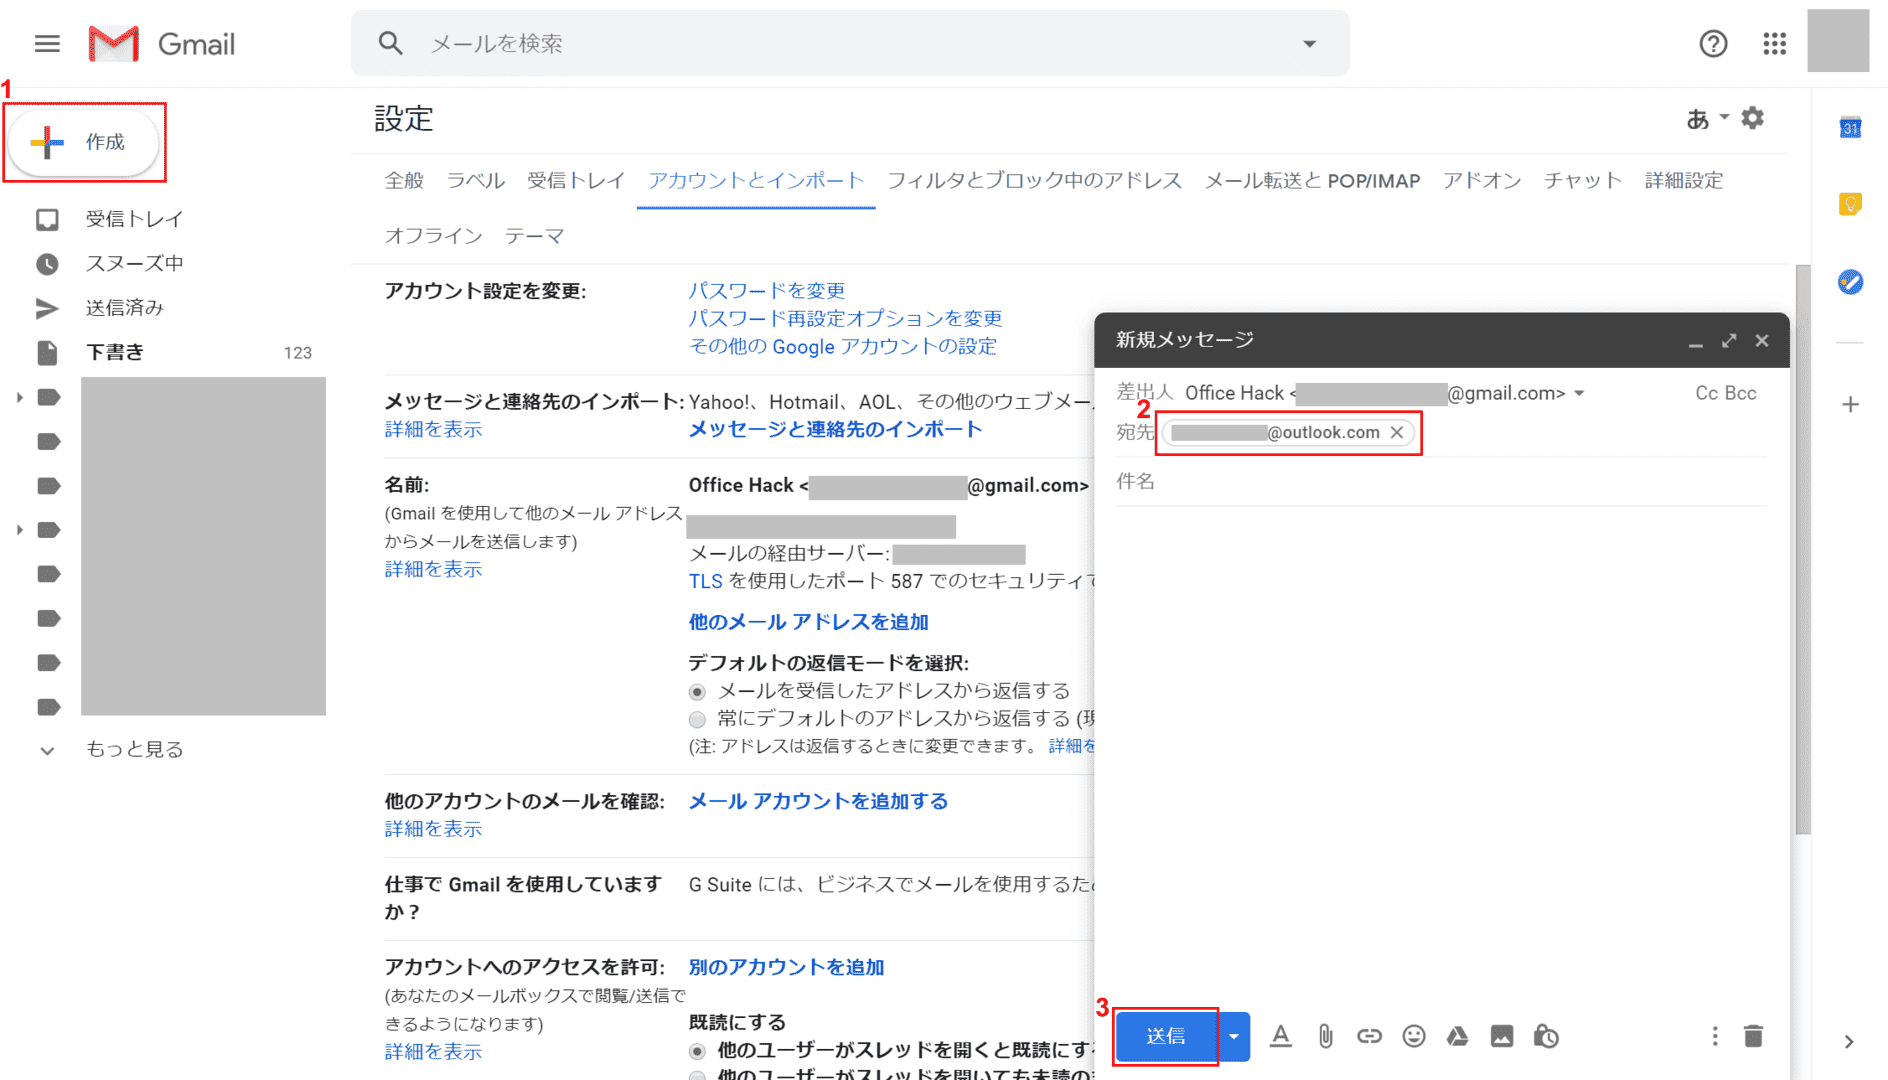The height and width of the screenshot is (1080, 1888).
Task: Open the settings gear icon
Action: (x=1752, y=118)
